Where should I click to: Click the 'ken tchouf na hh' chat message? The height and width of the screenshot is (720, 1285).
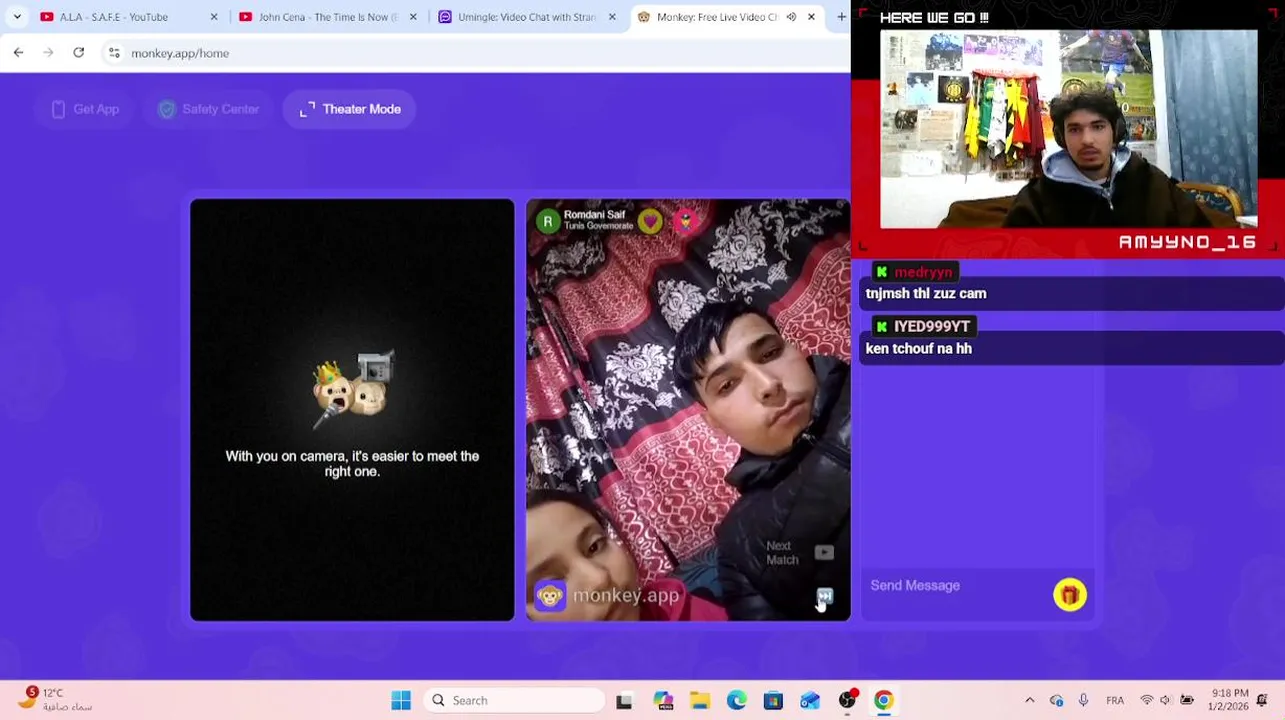pyautogui.click(x=919, y=348)
